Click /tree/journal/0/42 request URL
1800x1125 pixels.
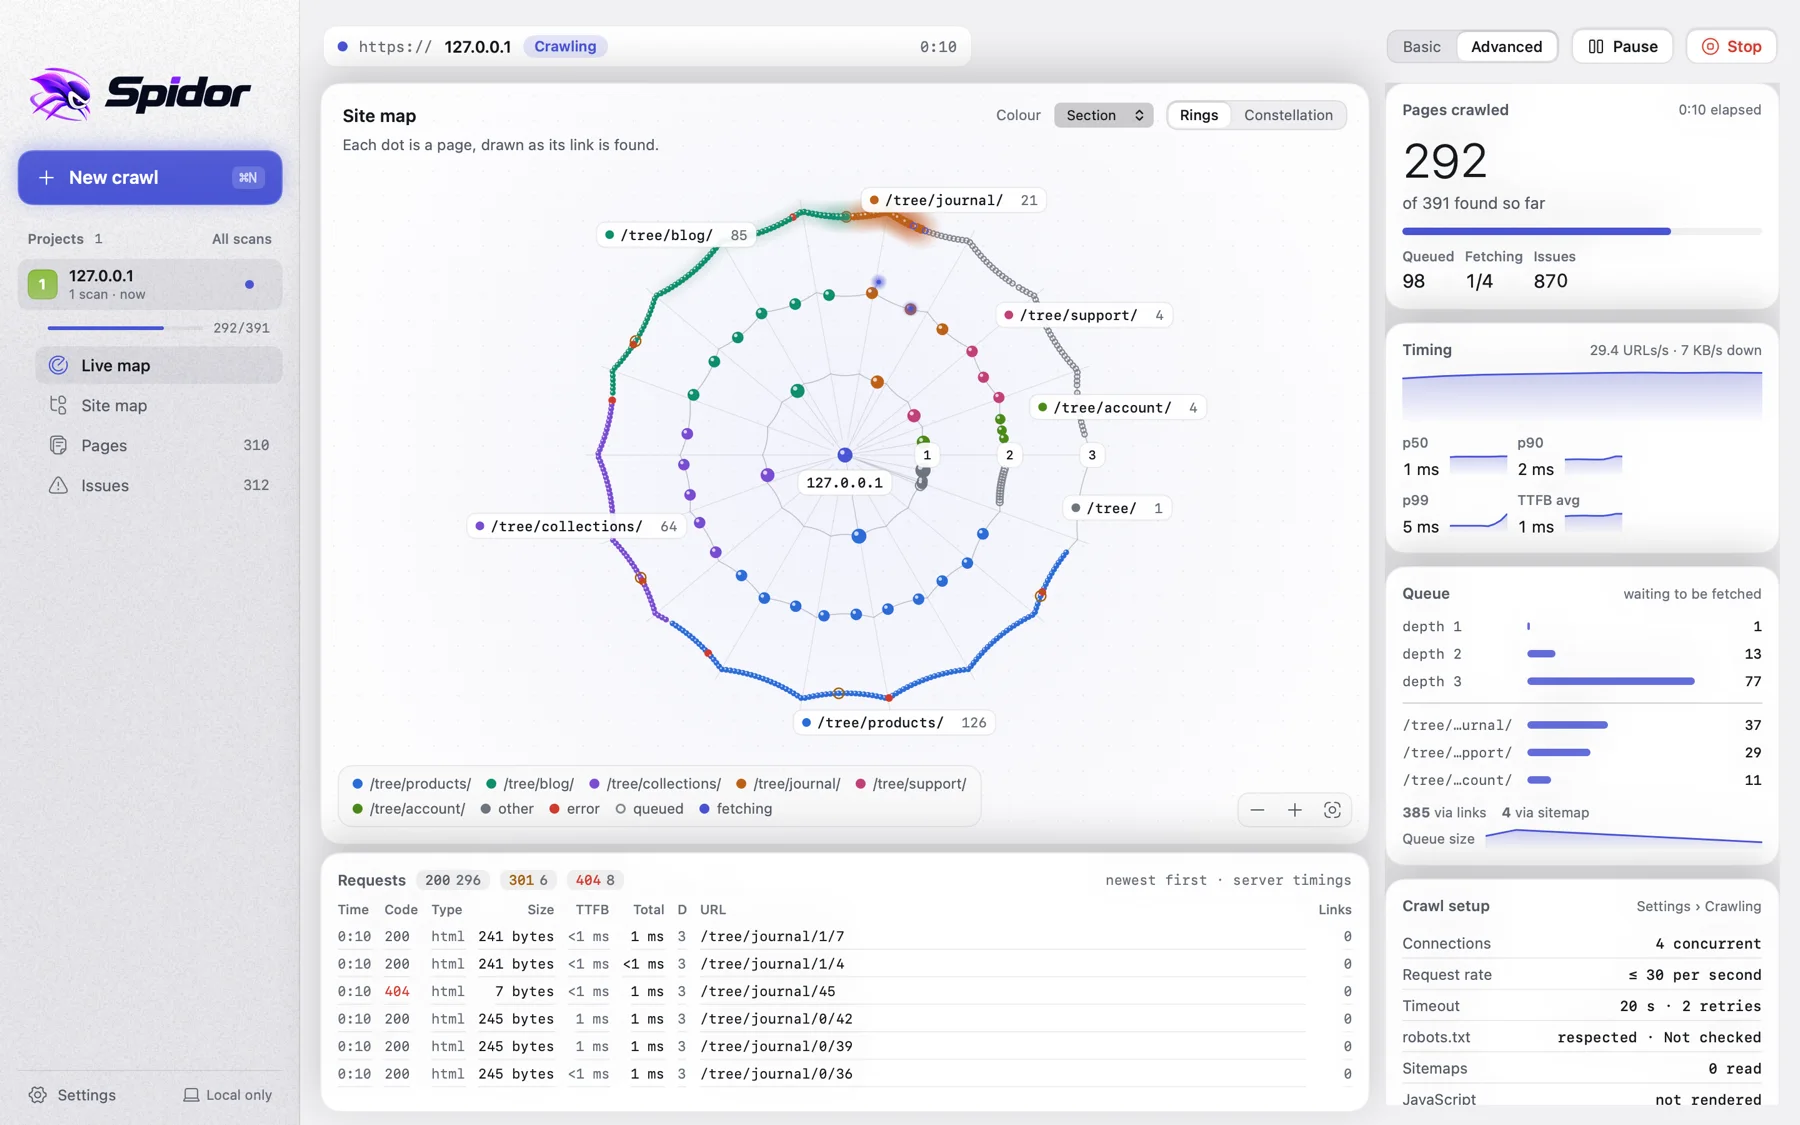click(776, 1019)
